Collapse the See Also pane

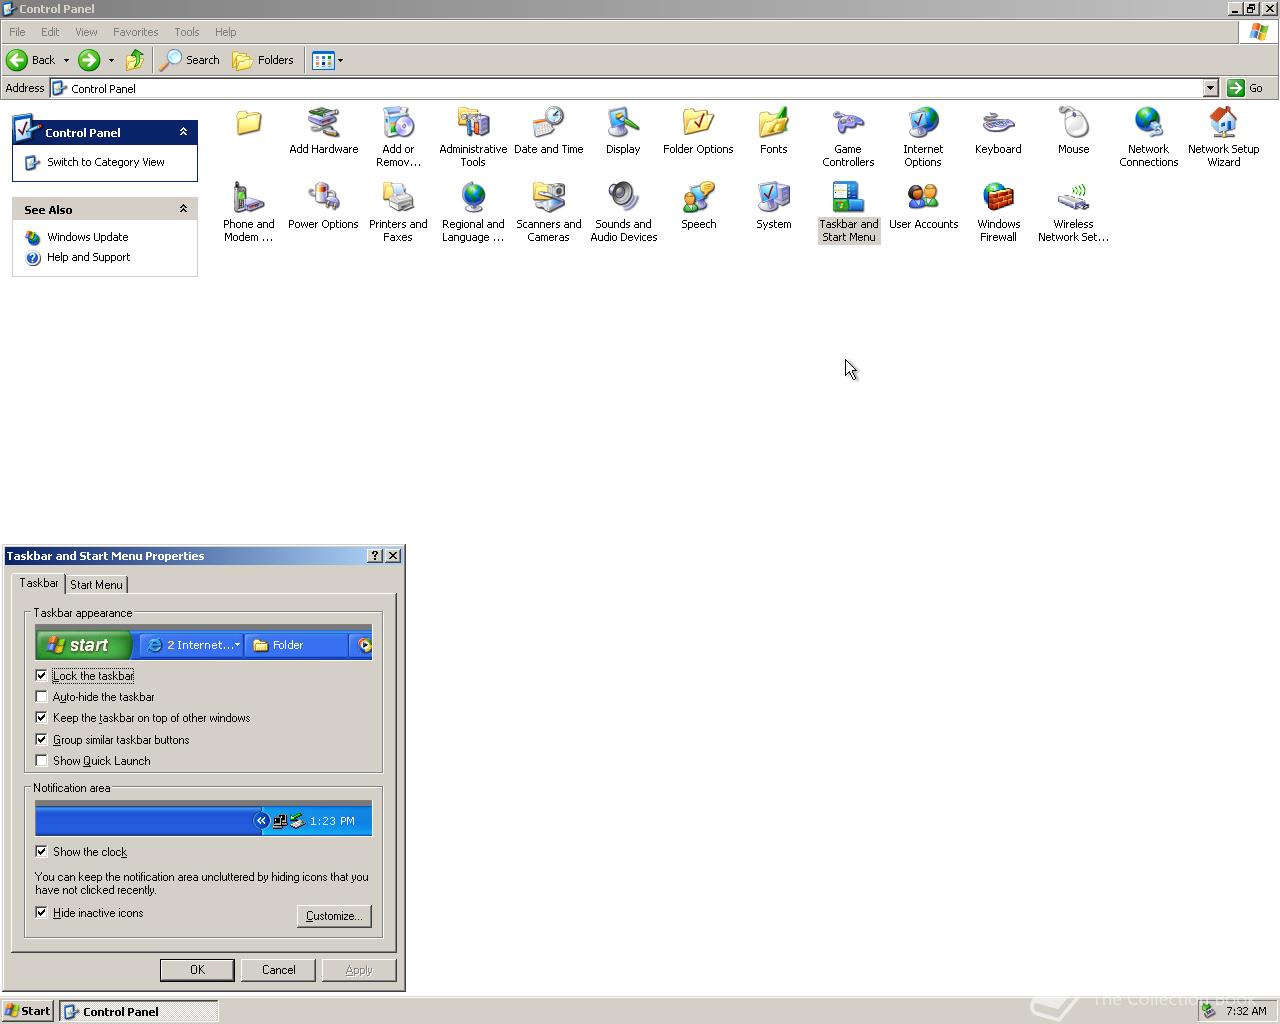(183, 209)
